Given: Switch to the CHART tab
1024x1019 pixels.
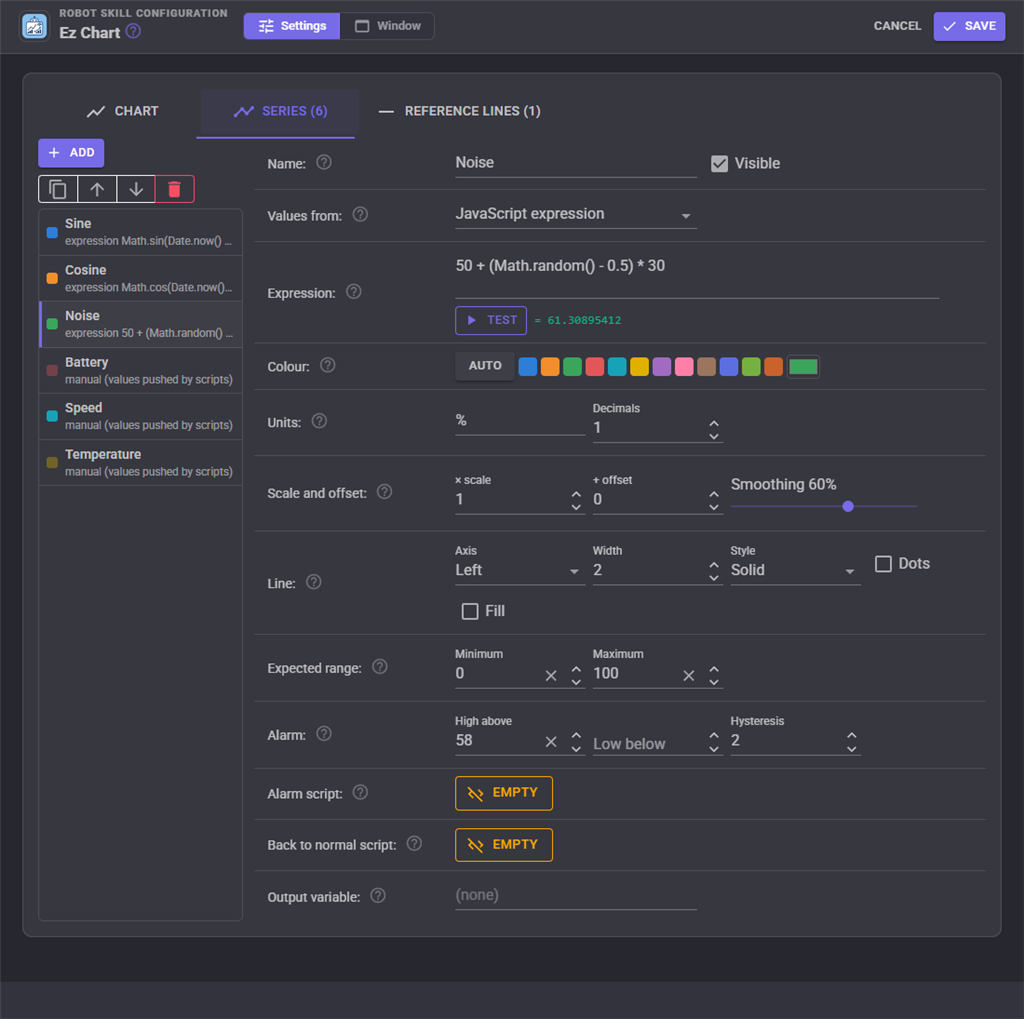Looking at the screenshot, I should pos(123,111).
